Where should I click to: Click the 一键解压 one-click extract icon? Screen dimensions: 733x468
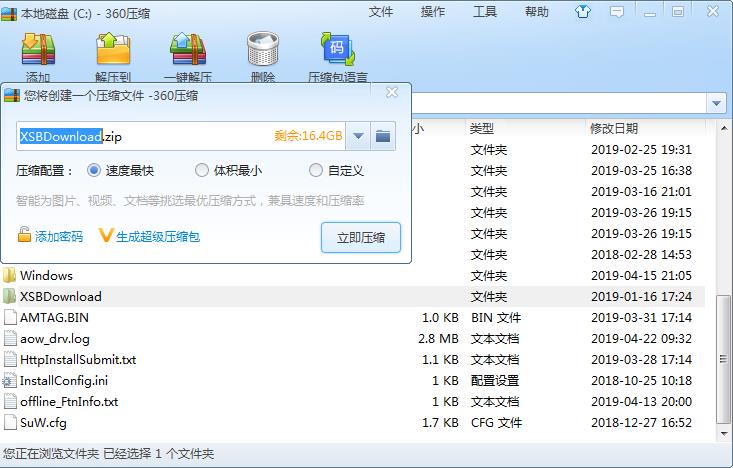188,49
